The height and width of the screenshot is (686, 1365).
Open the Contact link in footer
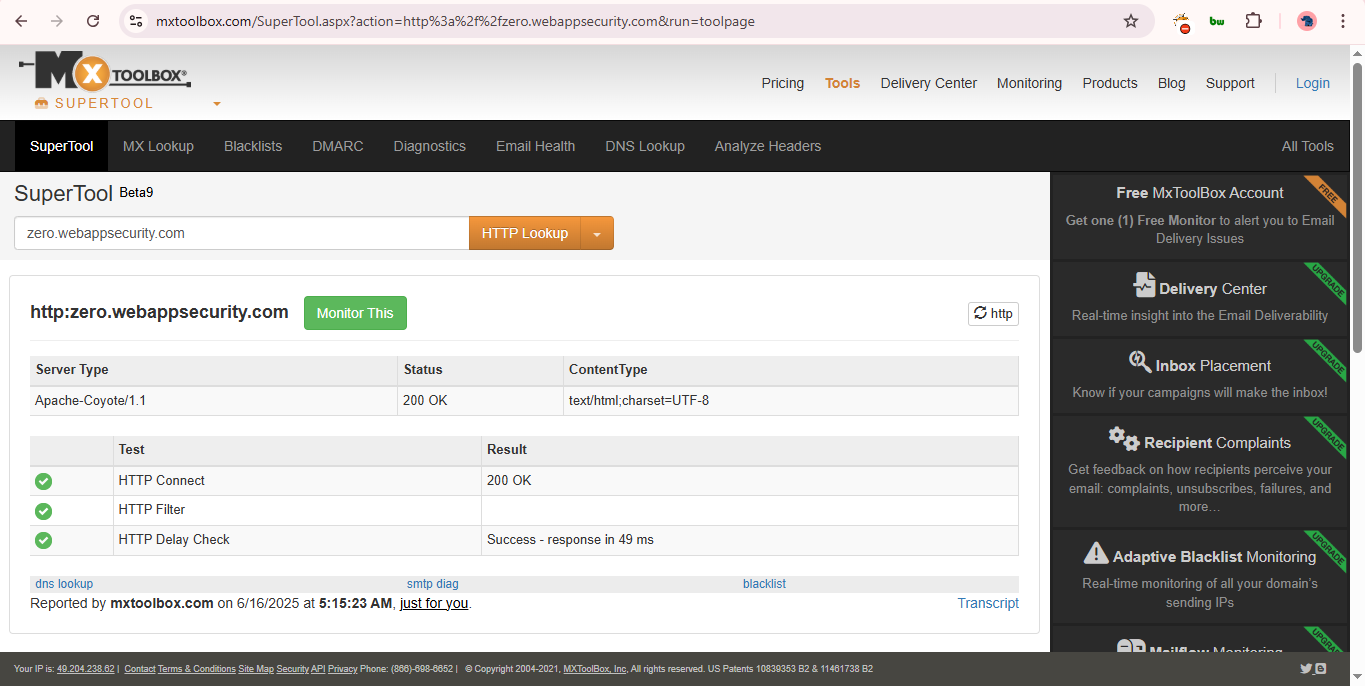coord(140,669)
